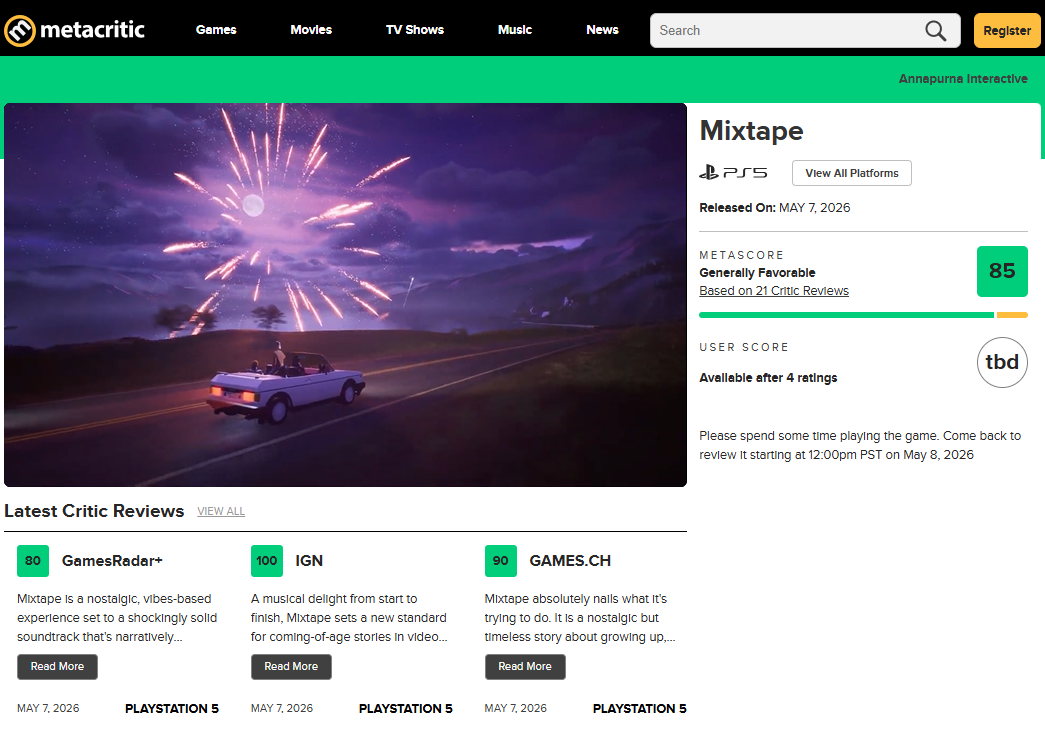Open the GamesRadar+ publication name
The width and height of the screenshot is (1045, 753).
[x=112, y=561]
